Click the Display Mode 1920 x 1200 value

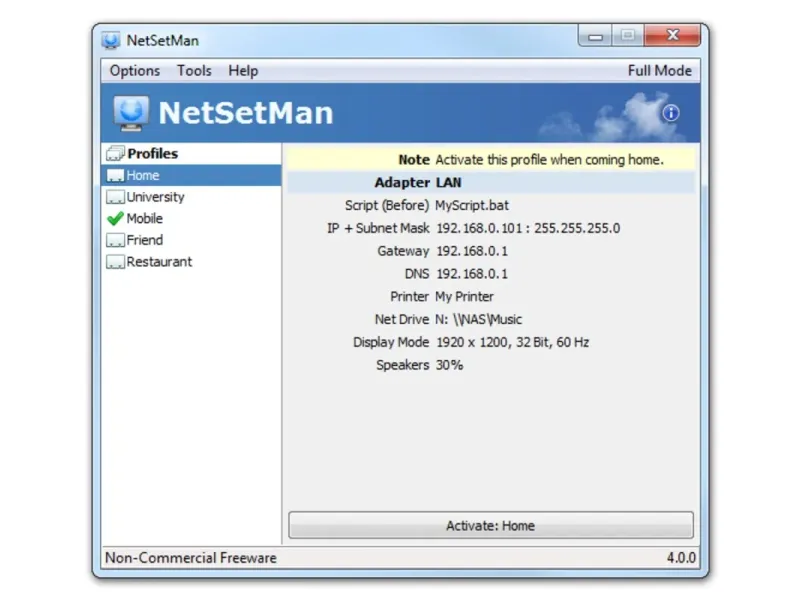pos(512,342)
